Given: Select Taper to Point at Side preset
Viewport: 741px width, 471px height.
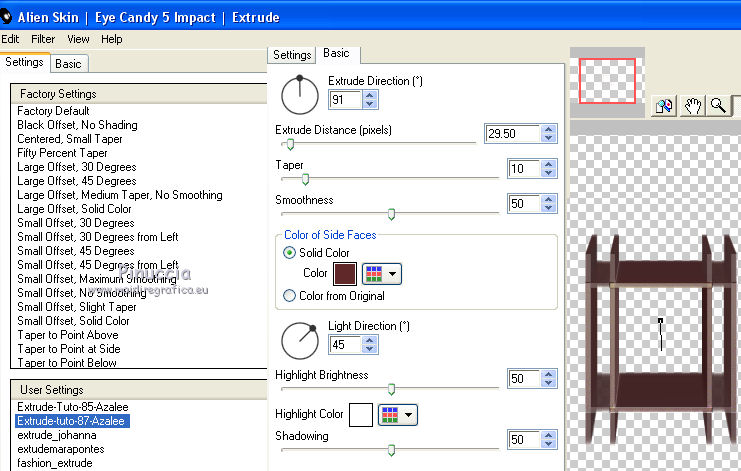Looking at the screenshot, I should [69, 349].
